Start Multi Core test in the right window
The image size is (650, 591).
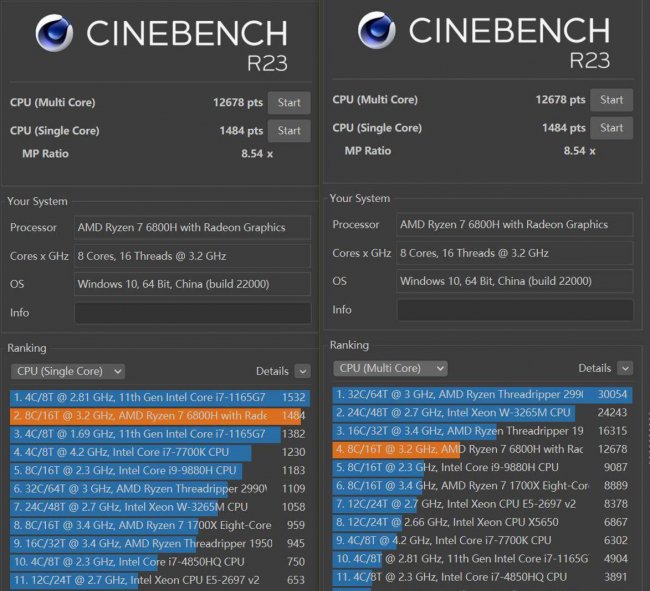(611, 99)
